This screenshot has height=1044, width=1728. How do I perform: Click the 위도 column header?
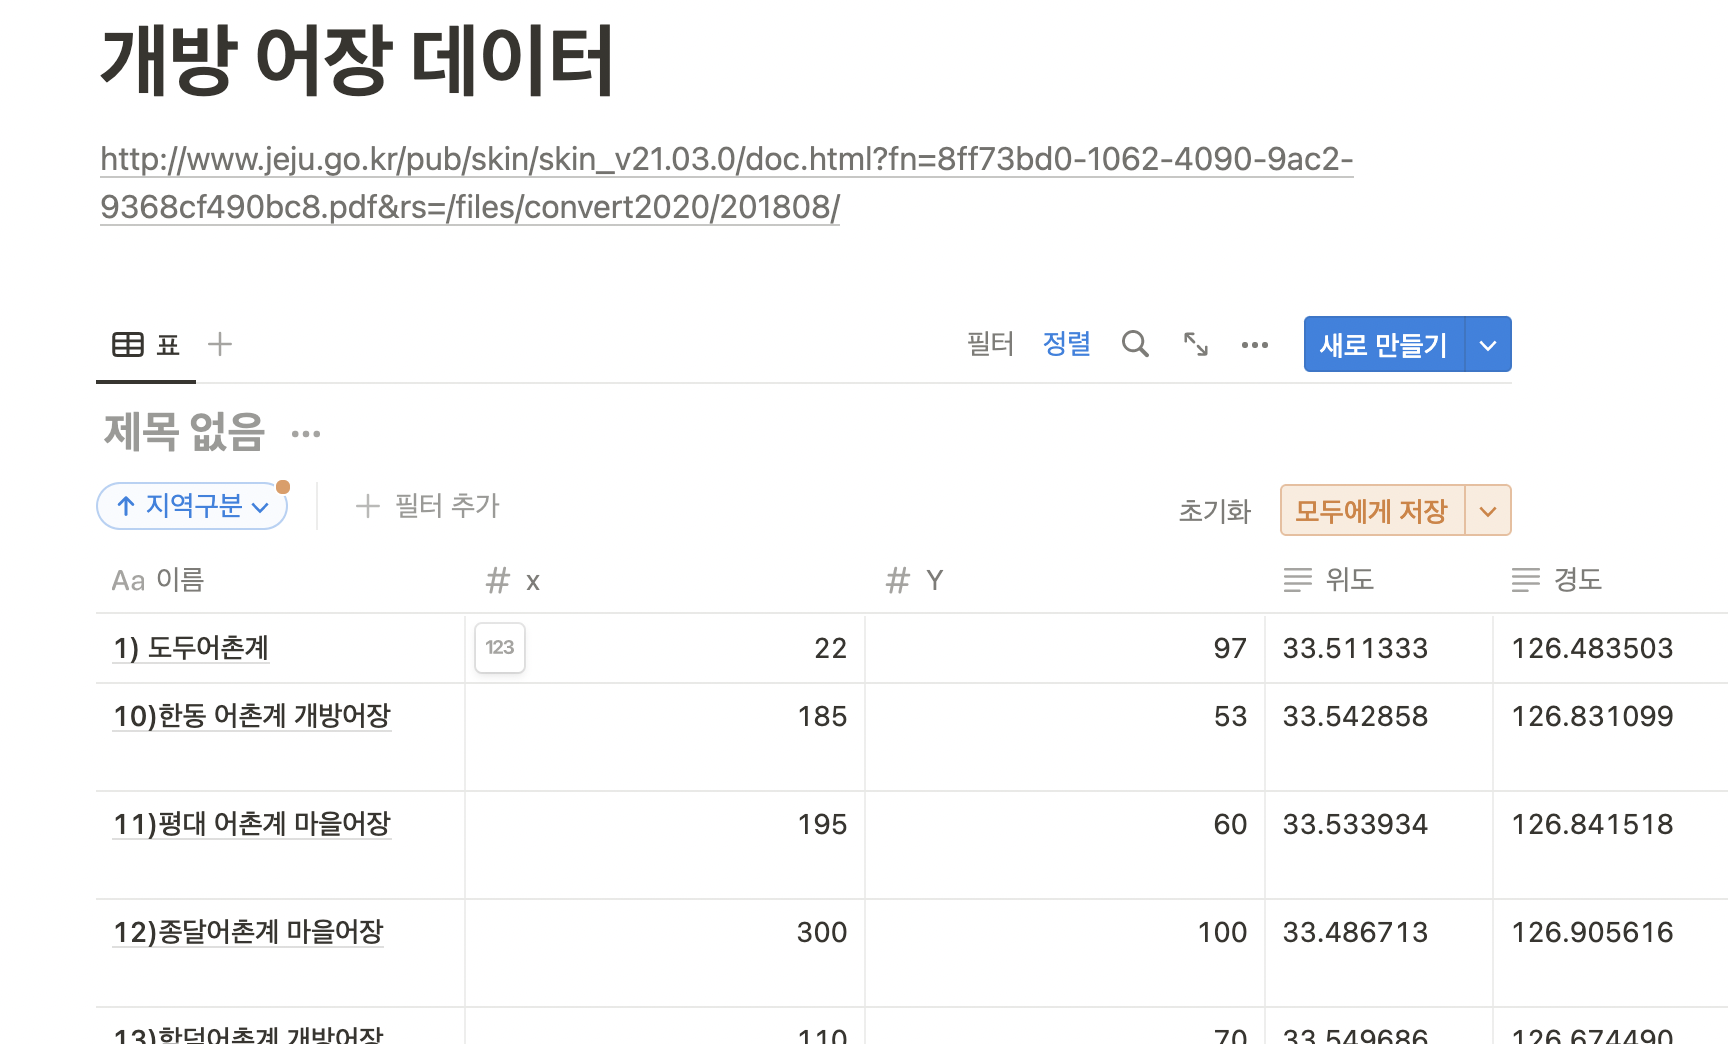[x=1349, y=580]
